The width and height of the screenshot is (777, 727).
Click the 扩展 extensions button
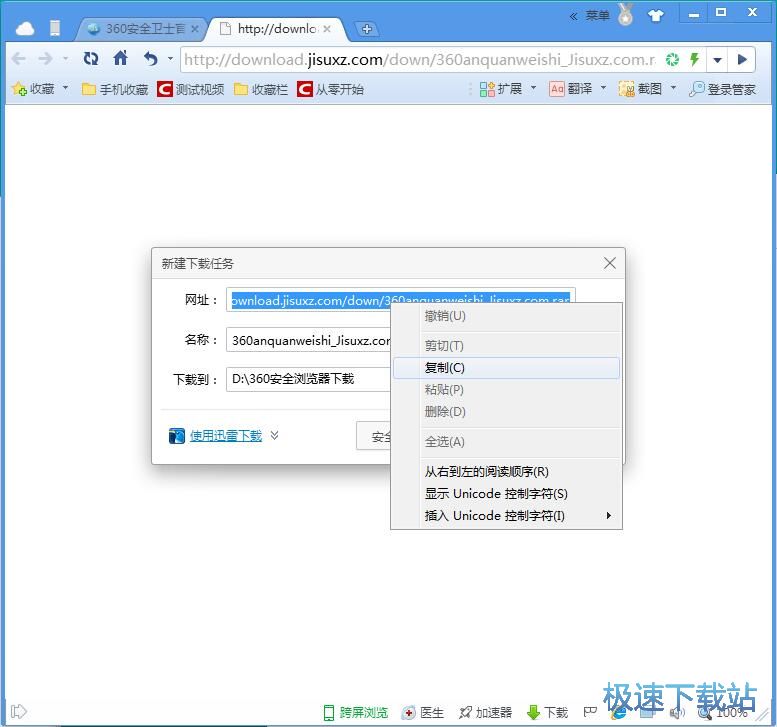click(500, 89)
